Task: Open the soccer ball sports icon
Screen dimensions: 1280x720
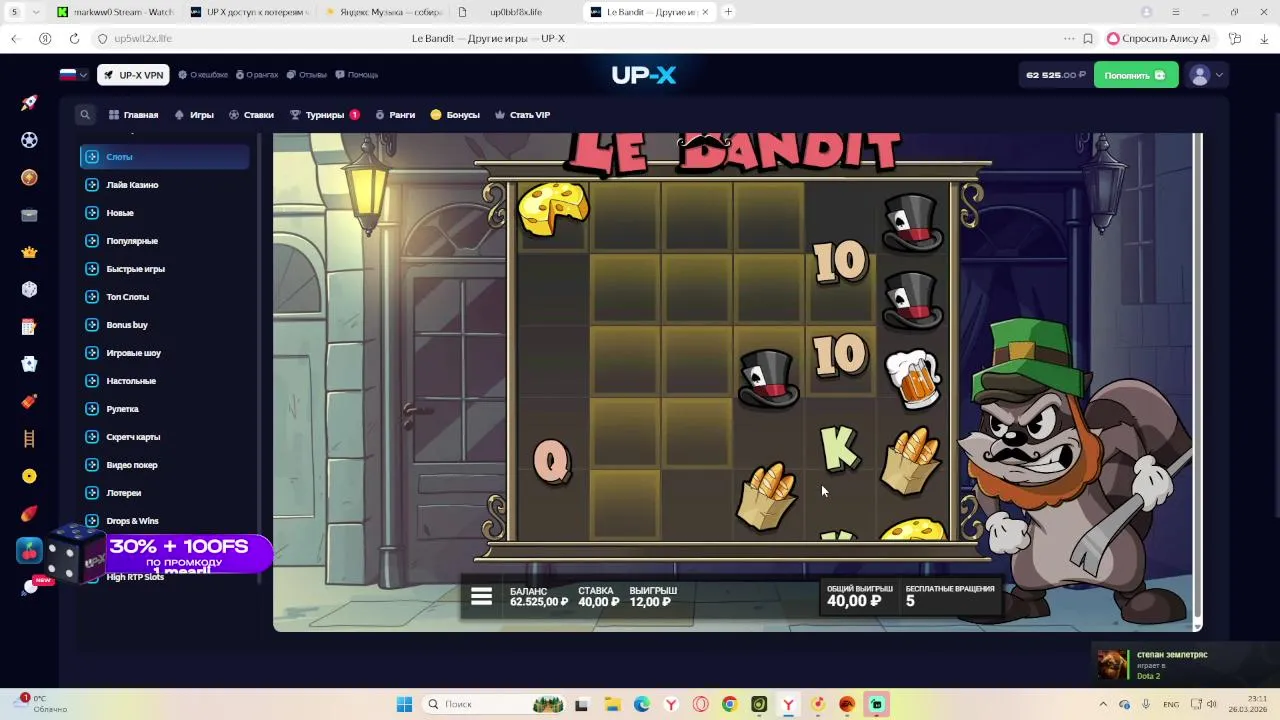Action: point(29,140)
